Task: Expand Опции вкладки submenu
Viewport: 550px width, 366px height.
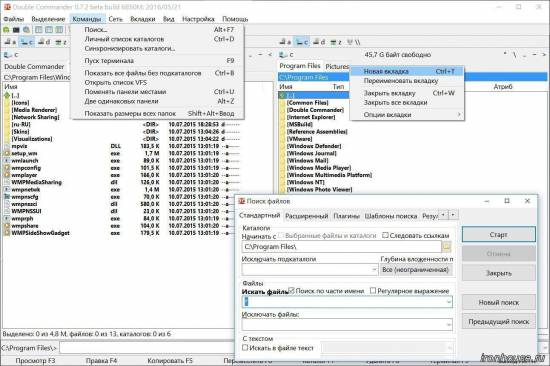Action: click(407, 115)
